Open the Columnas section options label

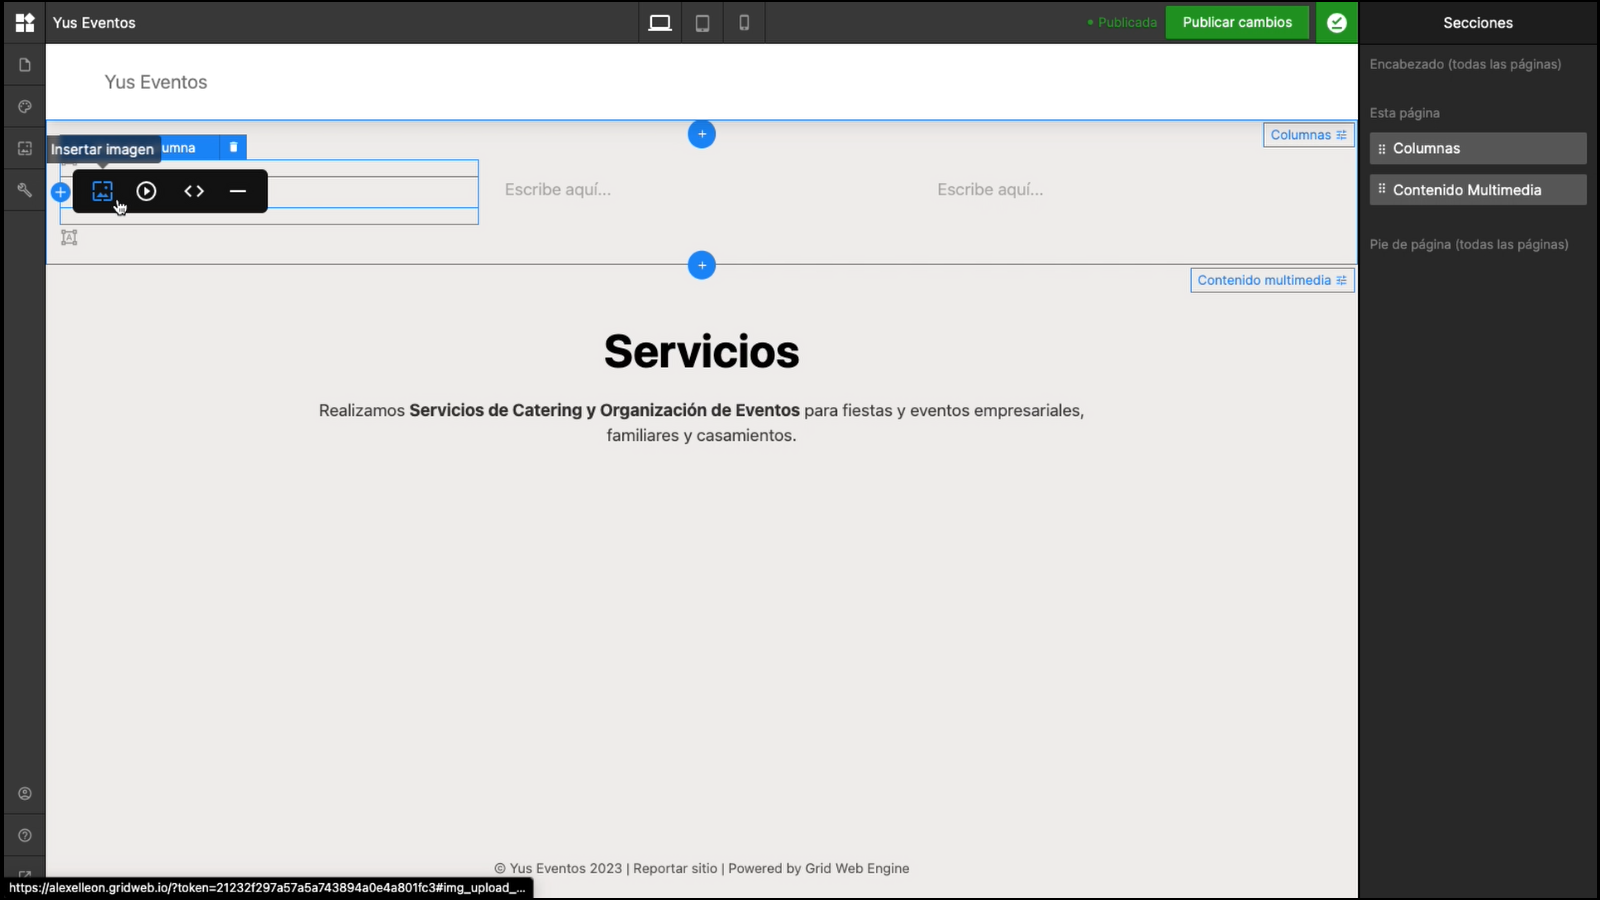[x=1308, y=135]
